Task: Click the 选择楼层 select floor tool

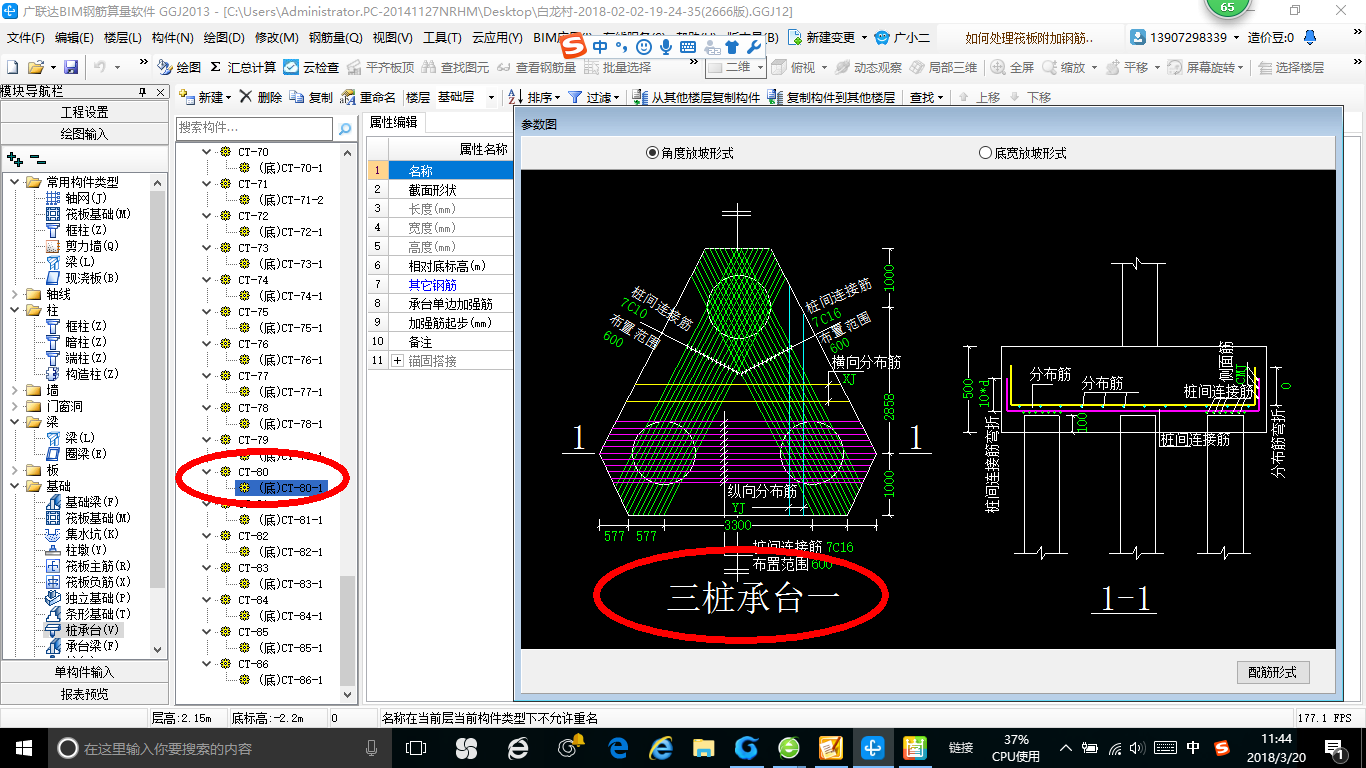Action: pos(1291,67)
